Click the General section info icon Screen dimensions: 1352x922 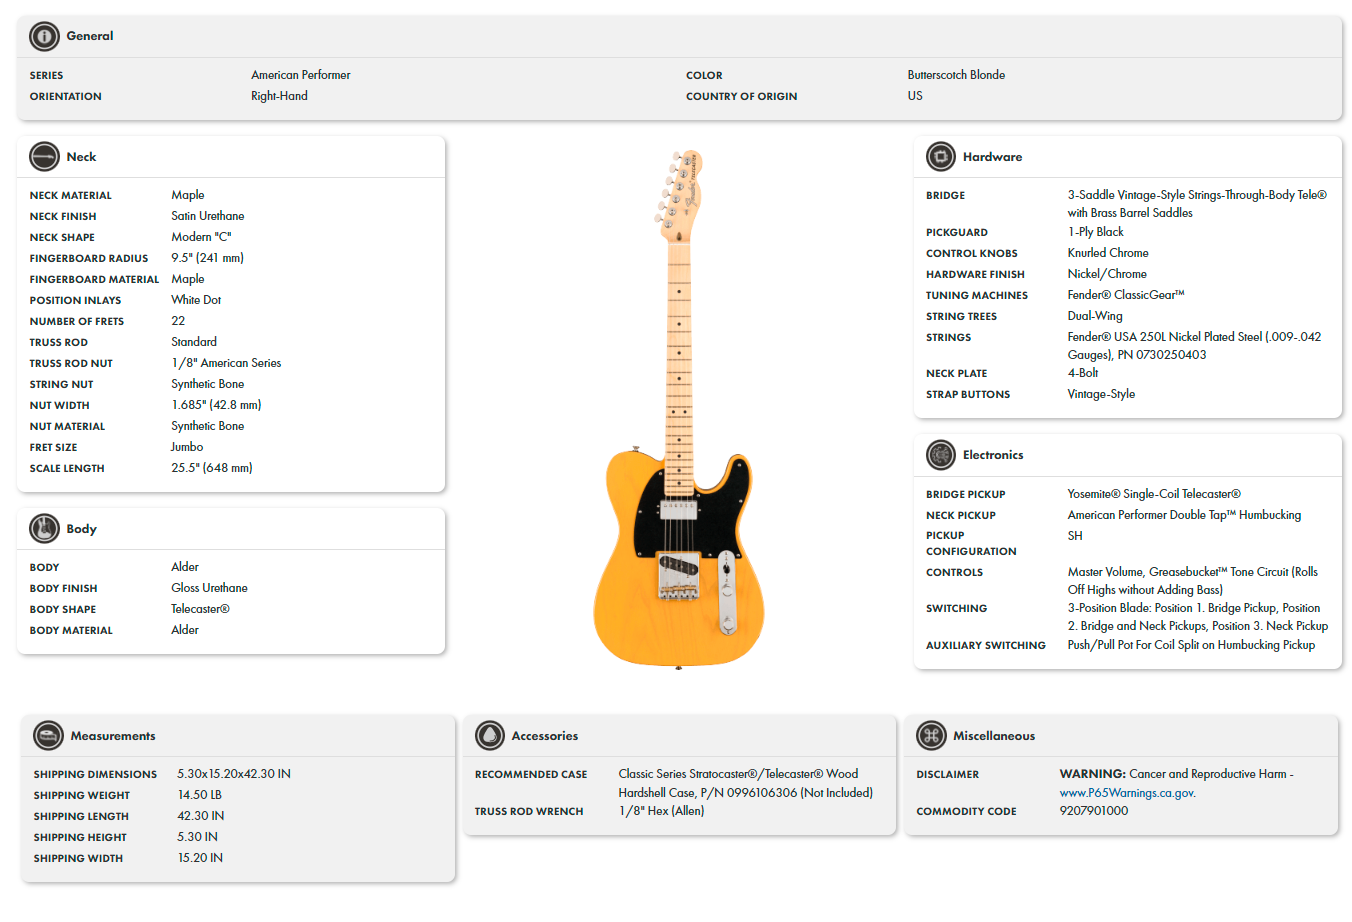click(x=43, y=37)
